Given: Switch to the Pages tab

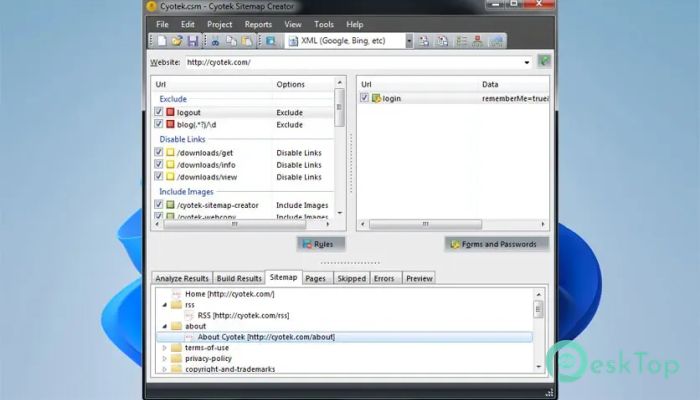Looking at the screenshot, I should point(316,278).
